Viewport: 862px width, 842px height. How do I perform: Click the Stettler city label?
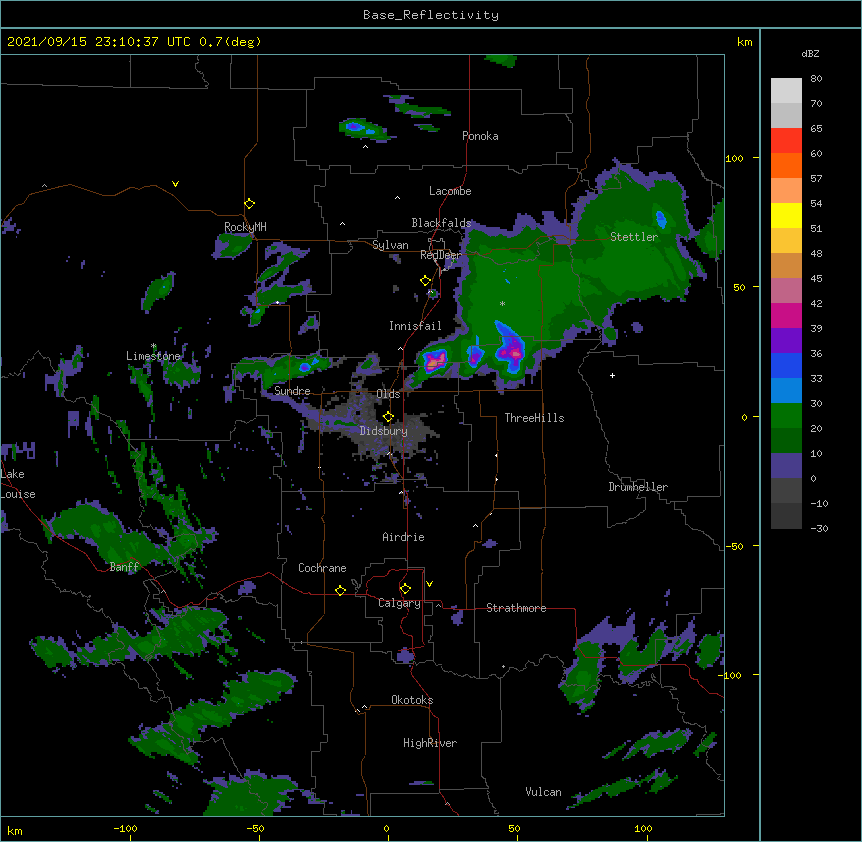tap(634, 237)
